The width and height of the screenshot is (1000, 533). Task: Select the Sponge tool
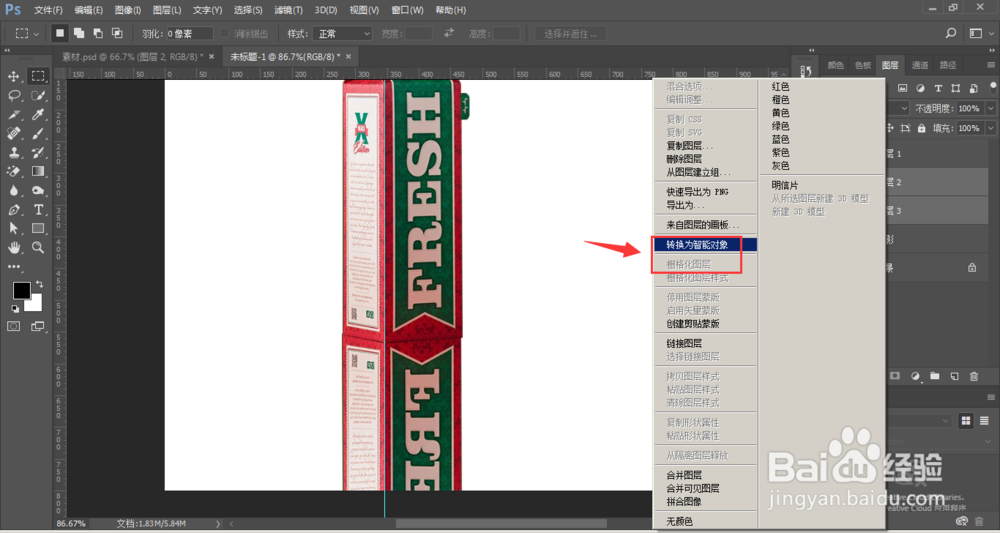(38, 191)
